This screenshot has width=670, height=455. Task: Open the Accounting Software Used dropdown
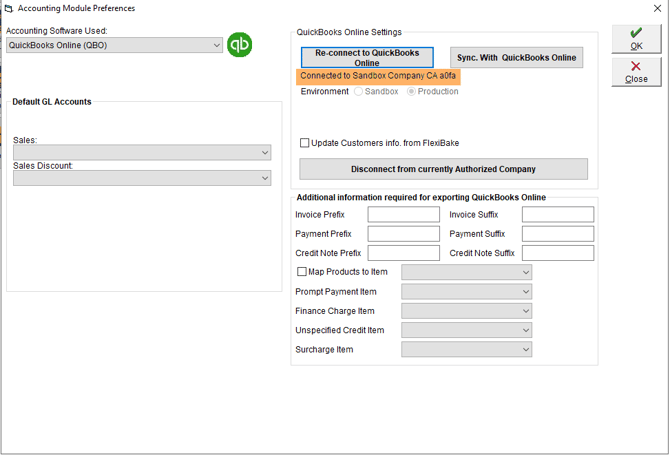(115, 45)
